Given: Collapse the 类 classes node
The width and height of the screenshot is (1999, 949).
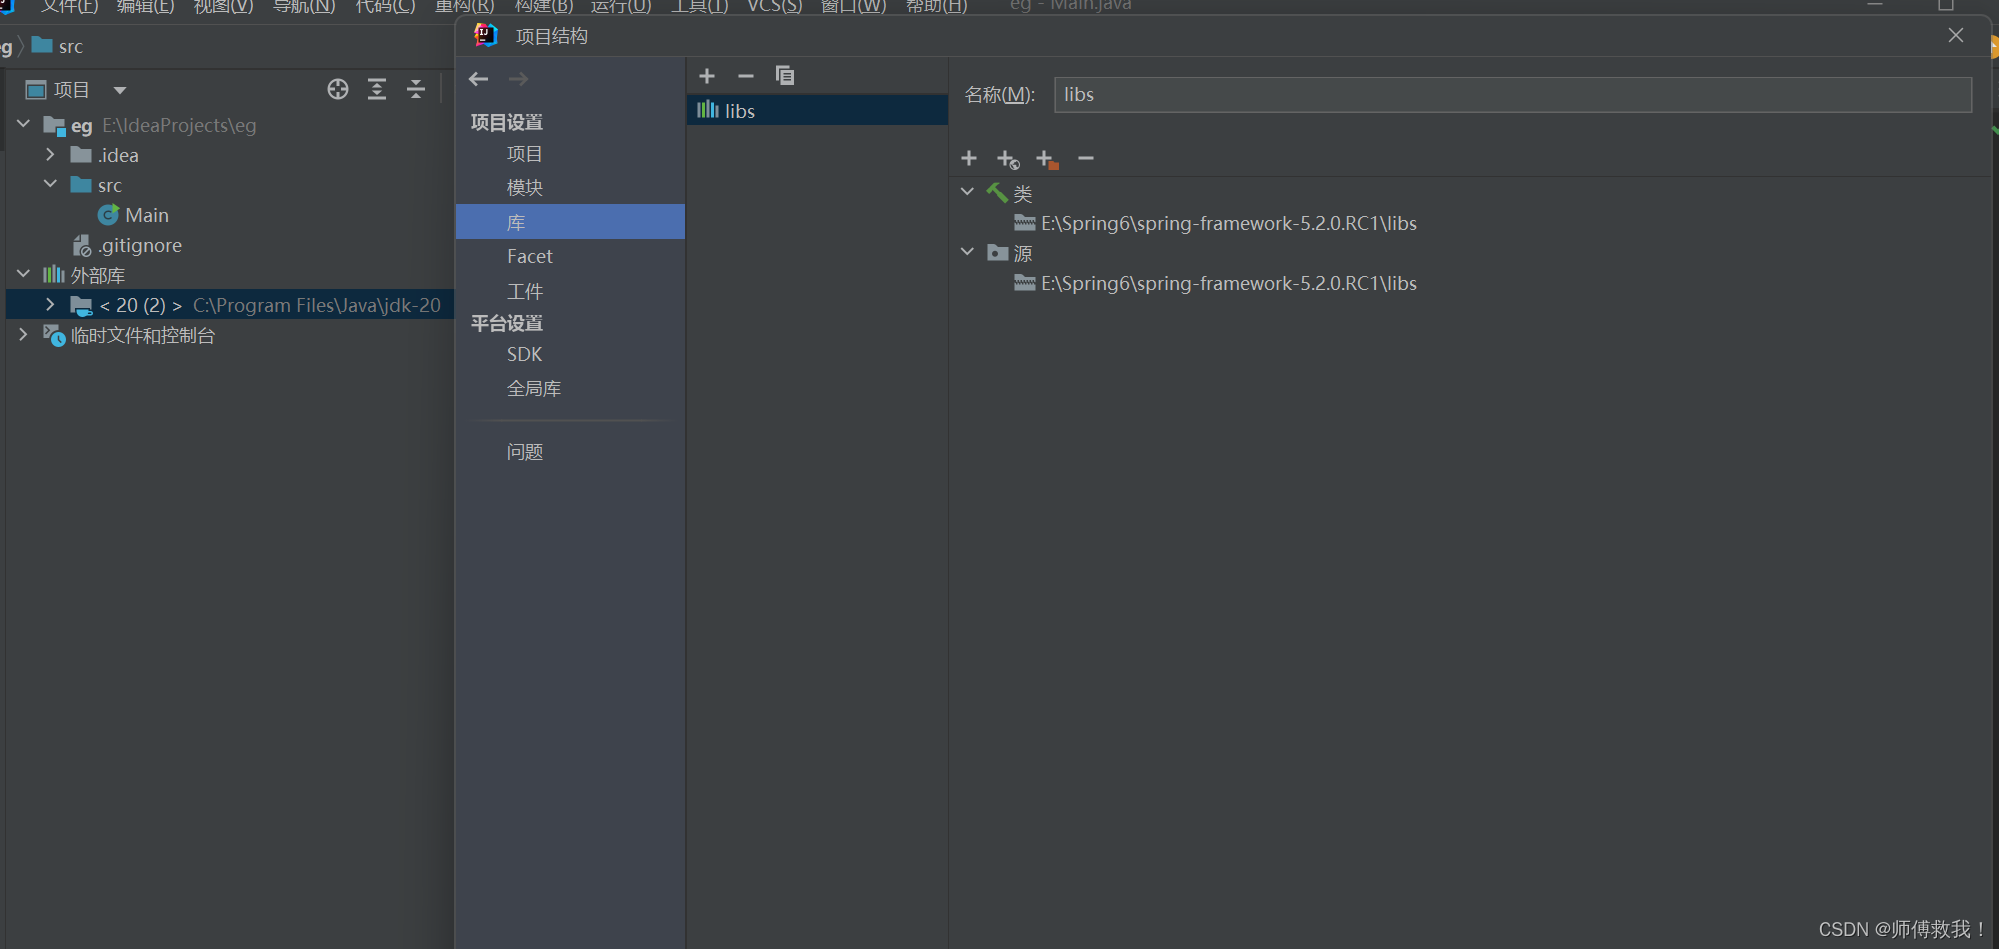Looking at the screenshot, I should coord(967,191).
